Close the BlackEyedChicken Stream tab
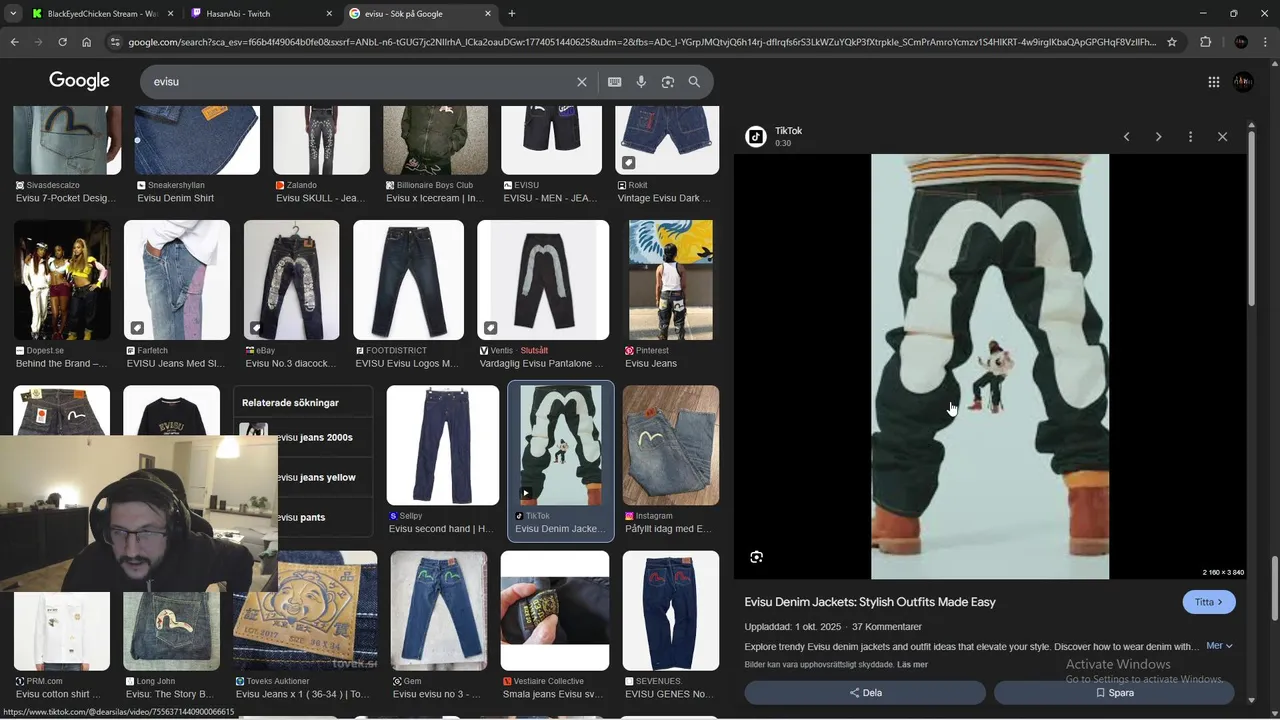Image resolution: width=1280 pixels, height=720 pixels. (170, 14)
